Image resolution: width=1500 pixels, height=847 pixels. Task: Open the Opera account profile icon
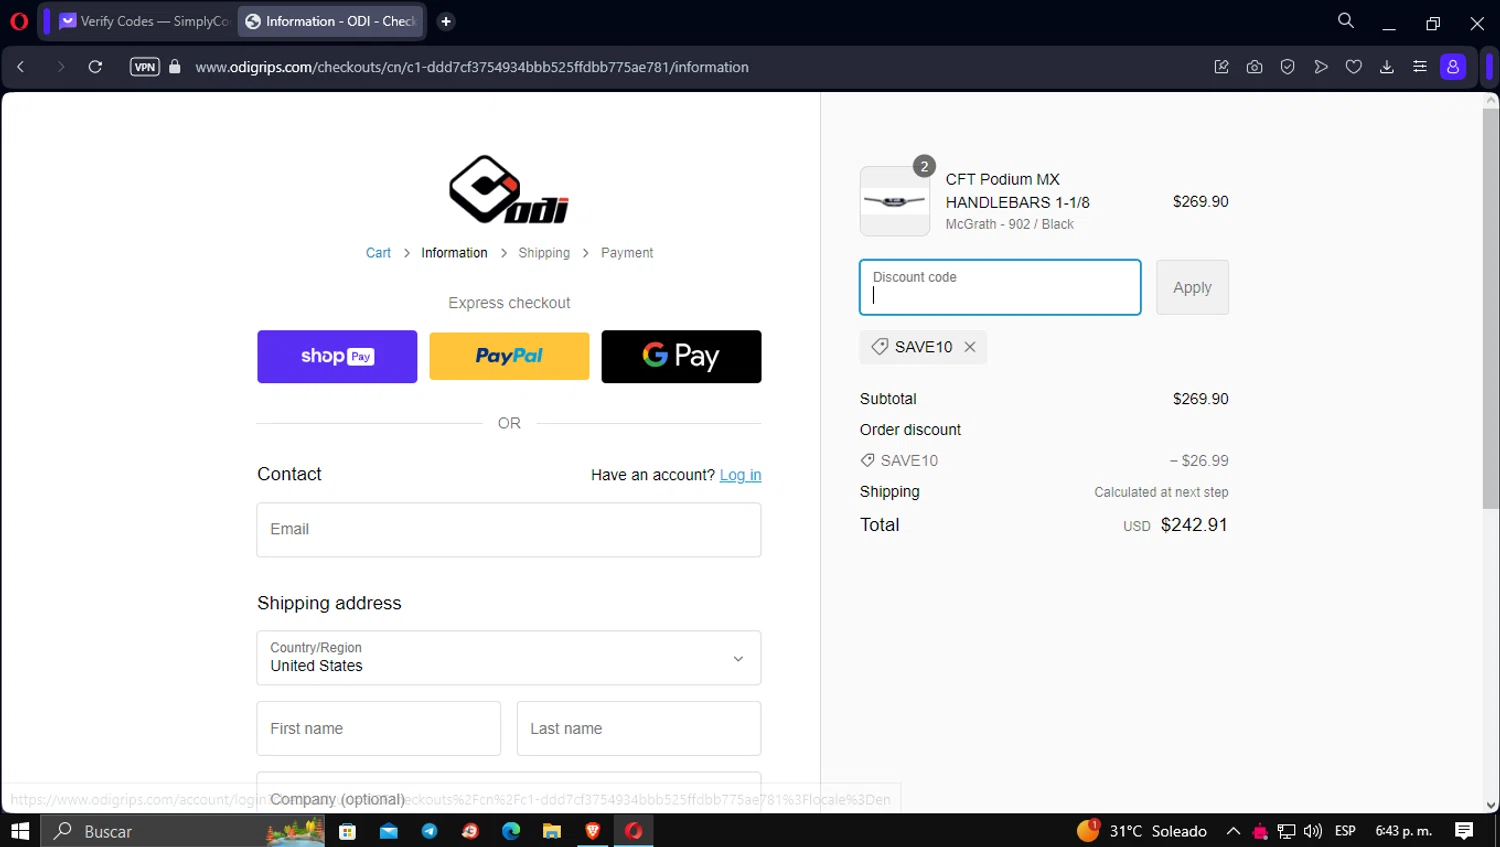click(x=1453, y=67)
